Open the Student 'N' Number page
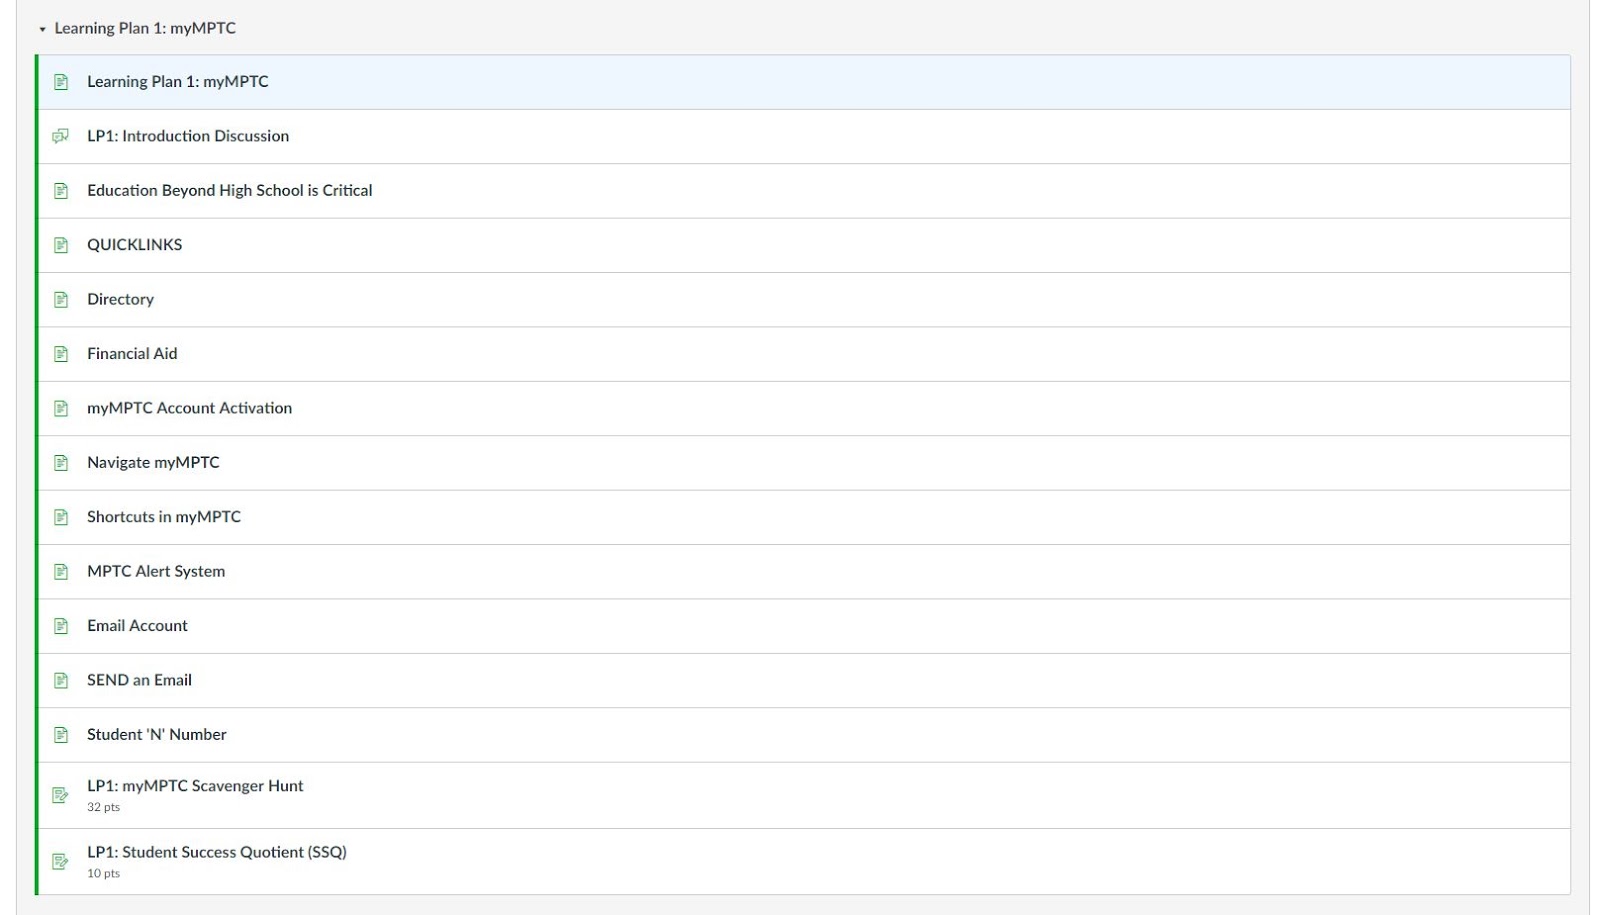 tap(157, 734)
